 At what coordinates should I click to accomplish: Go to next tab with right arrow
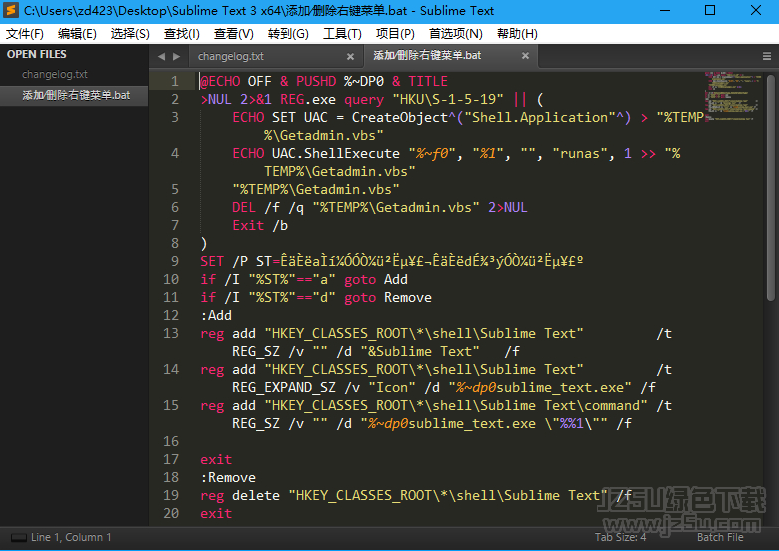pyautogui.click(x=176, y=57)
